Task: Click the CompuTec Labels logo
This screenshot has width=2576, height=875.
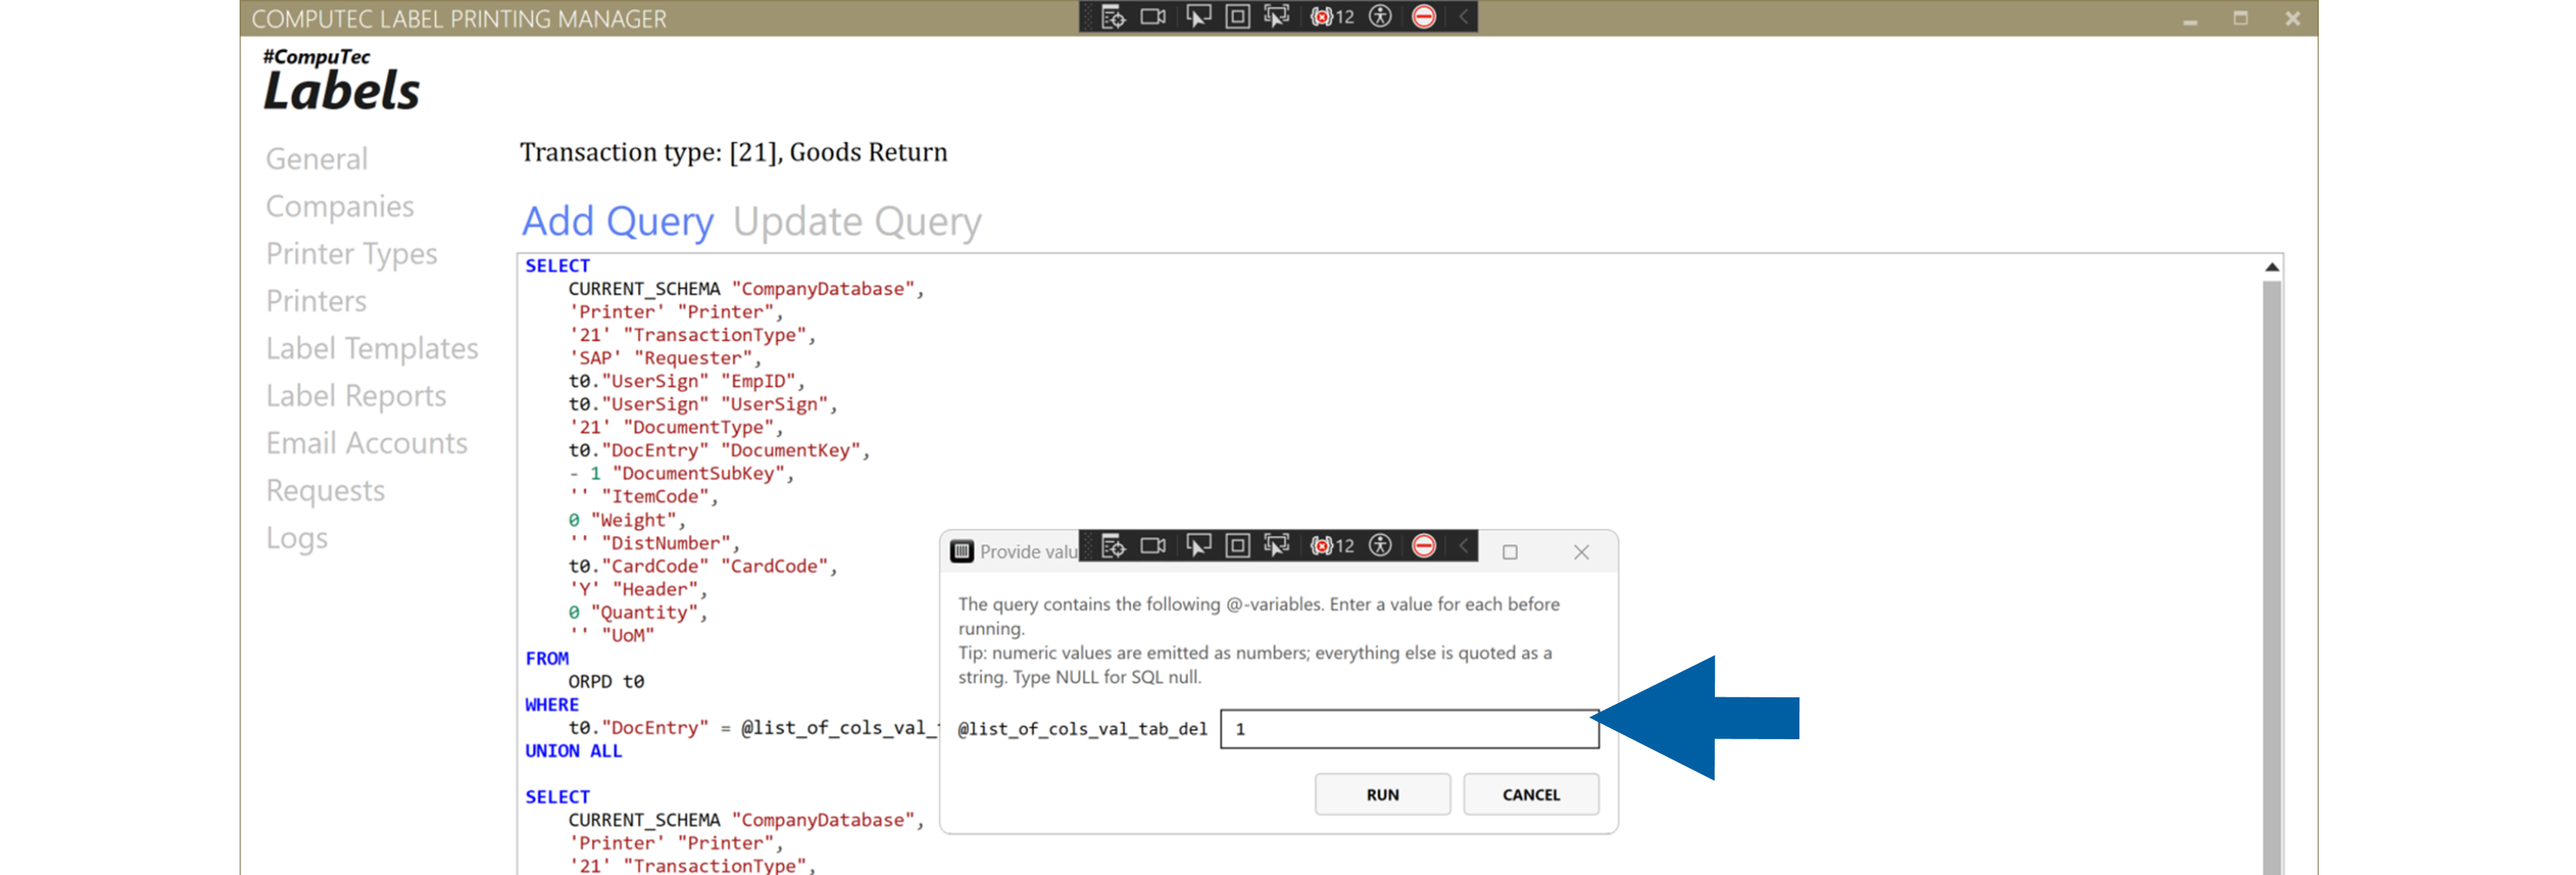Action: pyautogui.click(x=341, y=78)
